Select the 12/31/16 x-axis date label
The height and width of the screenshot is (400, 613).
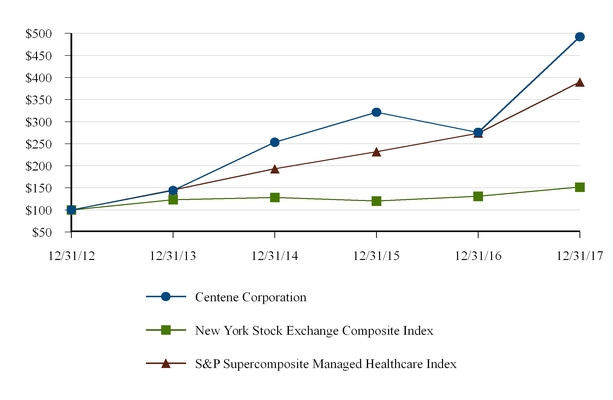tap(478, 256)
